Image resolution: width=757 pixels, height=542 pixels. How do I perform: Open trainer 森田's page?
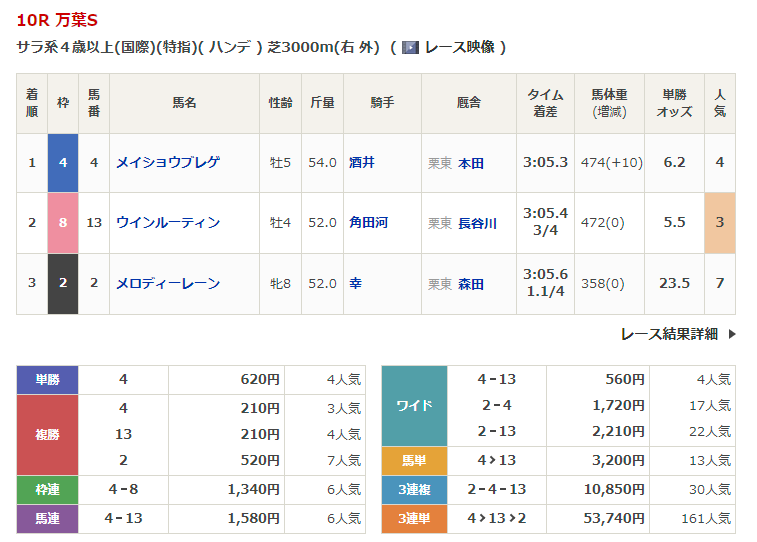click(471, 285)
